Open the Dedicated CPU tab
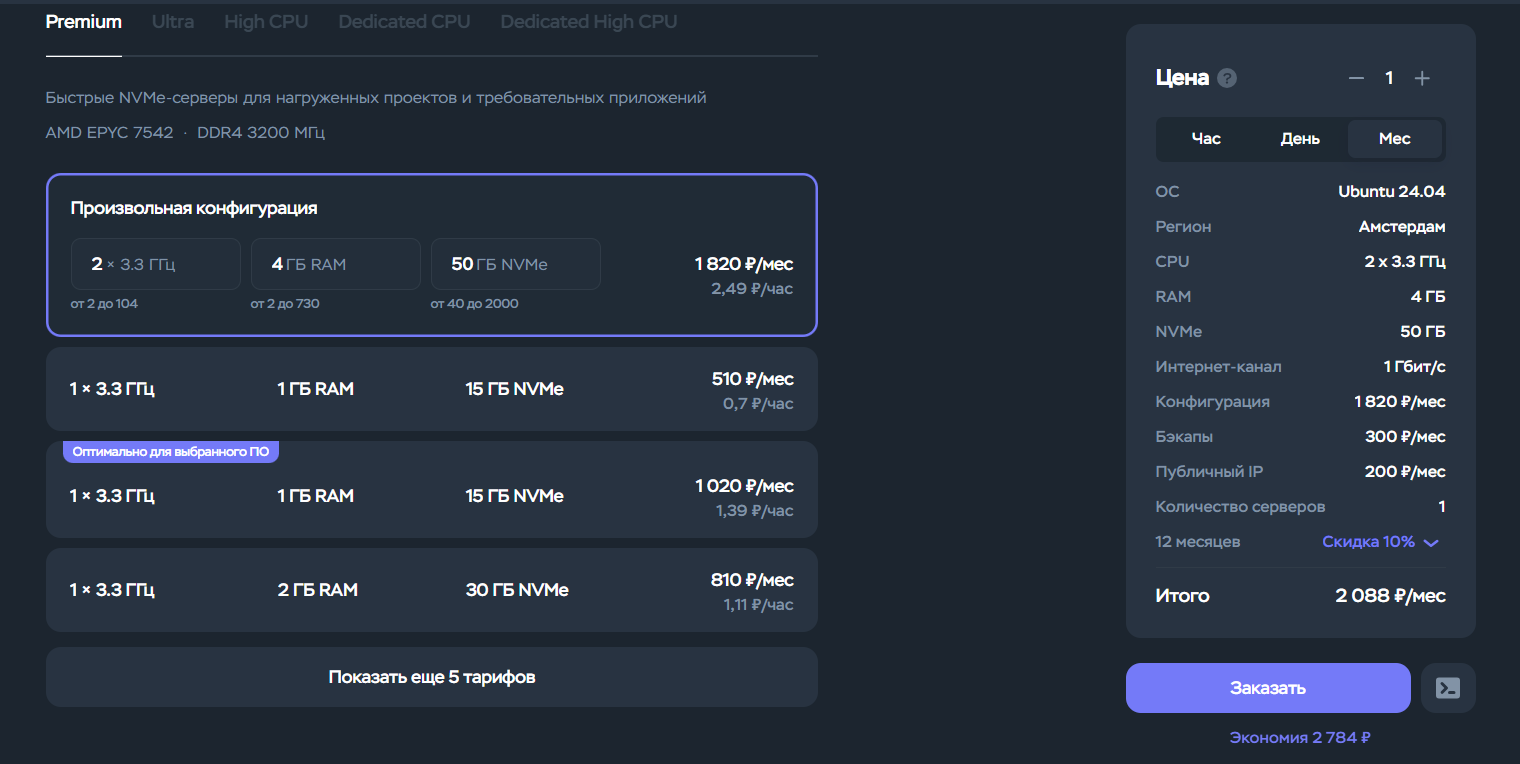Viewport: 1520px width, 764px height. pos(404,22)
